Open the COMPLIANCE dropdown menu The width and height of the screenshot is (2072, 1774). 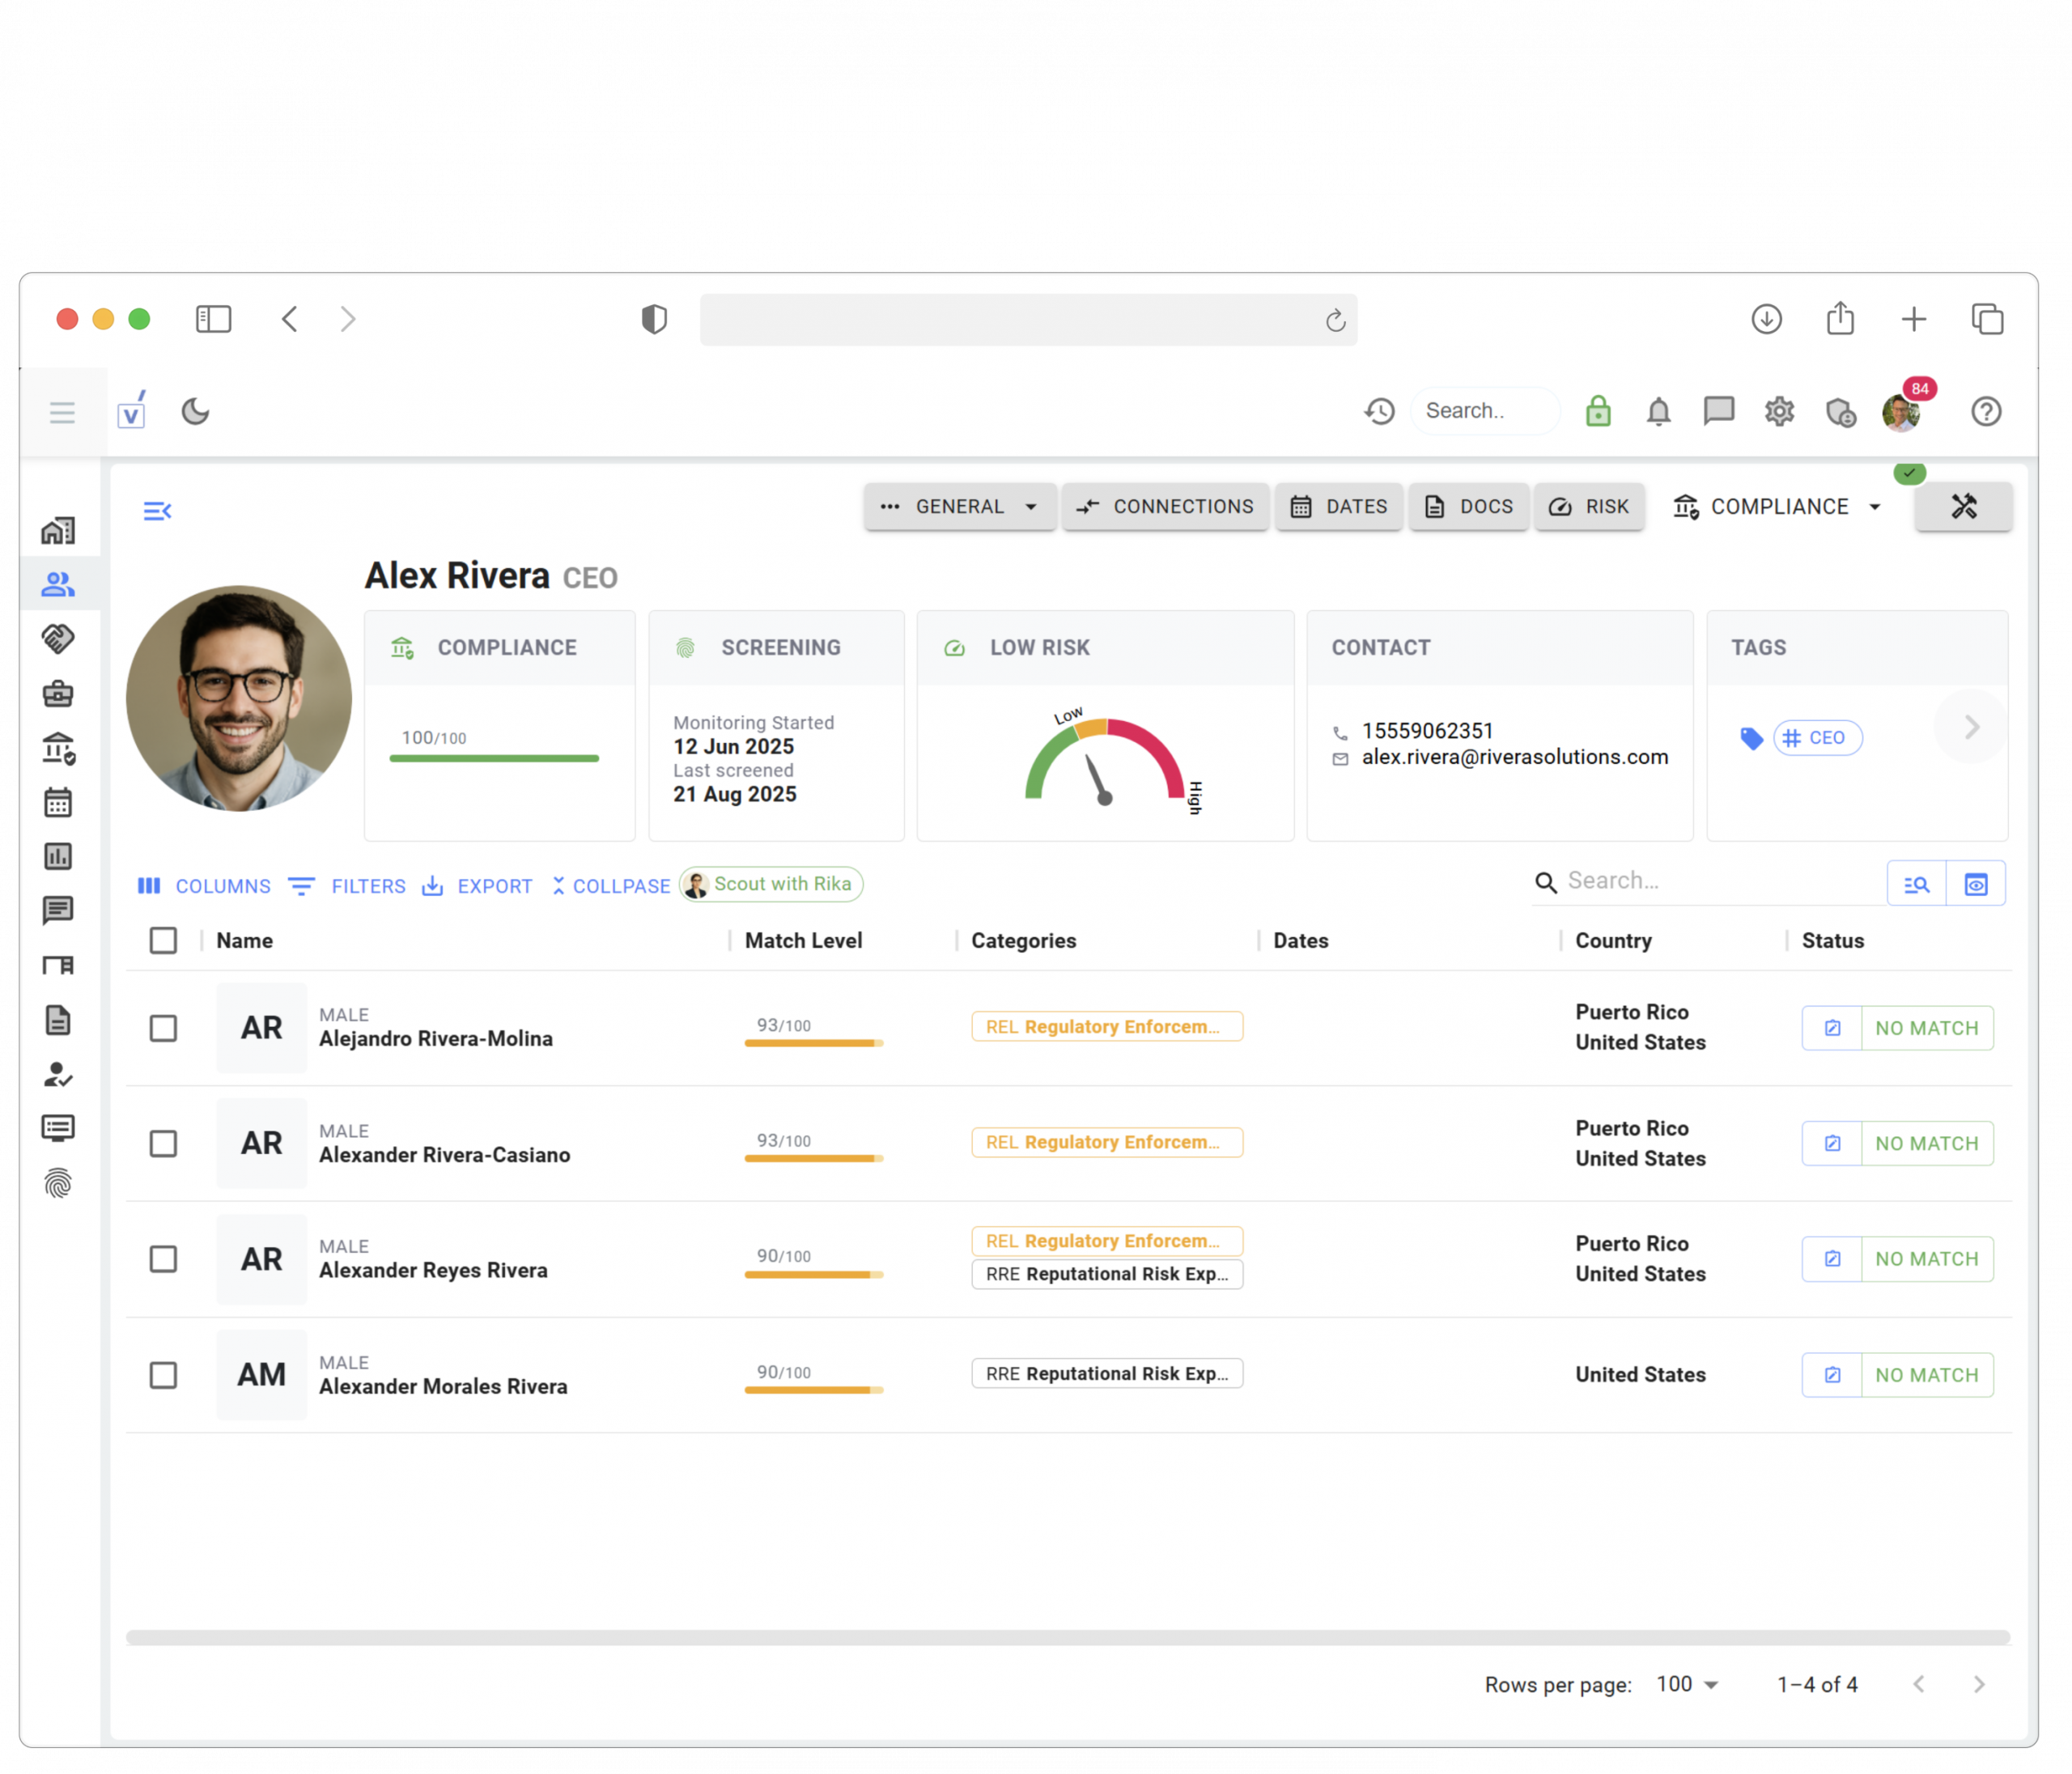[x=1778, y=507]
